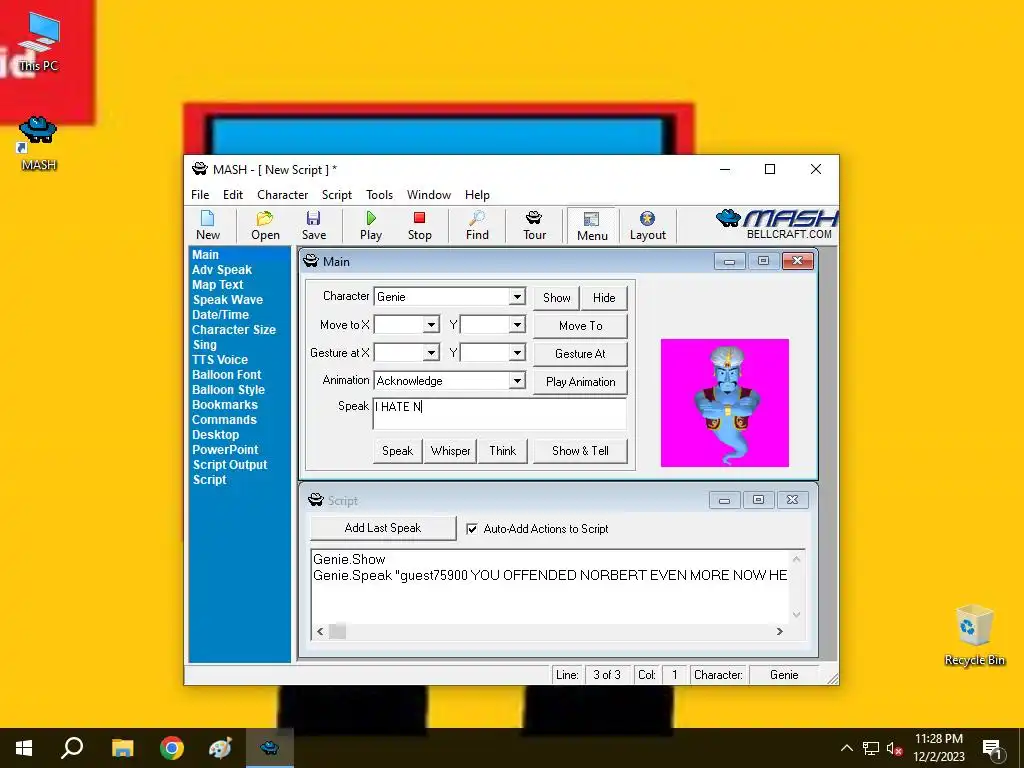Click the script box right scroll arrow
Screen dimensions: 1024x768
point(779,632)
